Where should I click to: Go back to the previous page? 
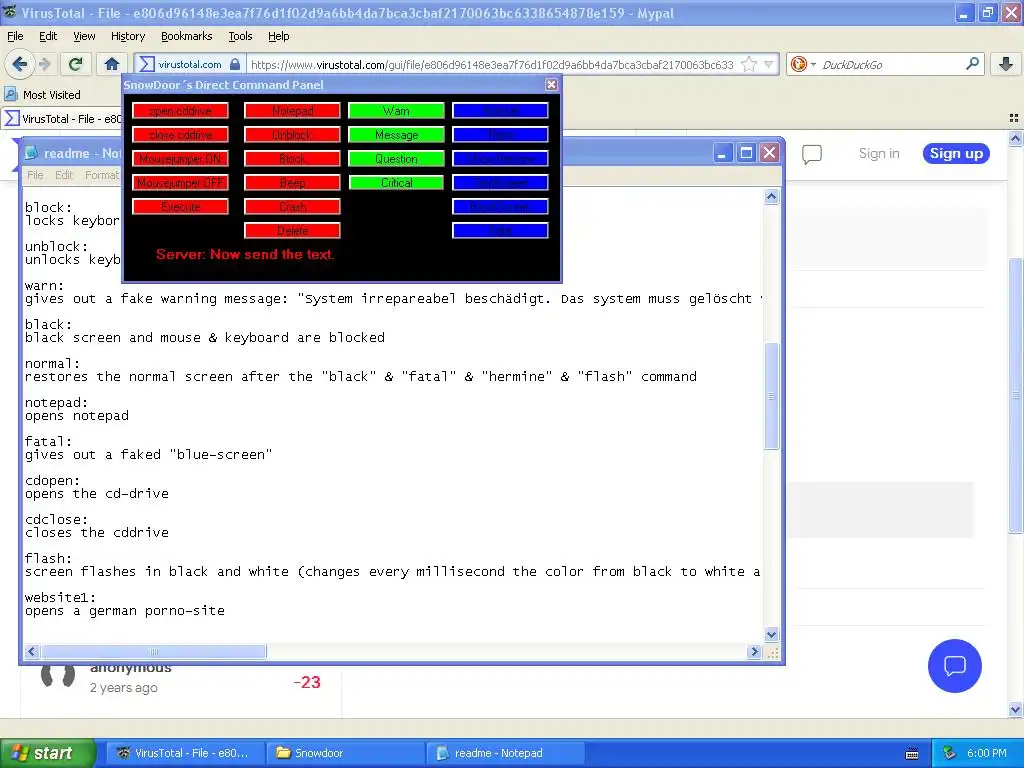pyautogui.click(x=19, y=64)
